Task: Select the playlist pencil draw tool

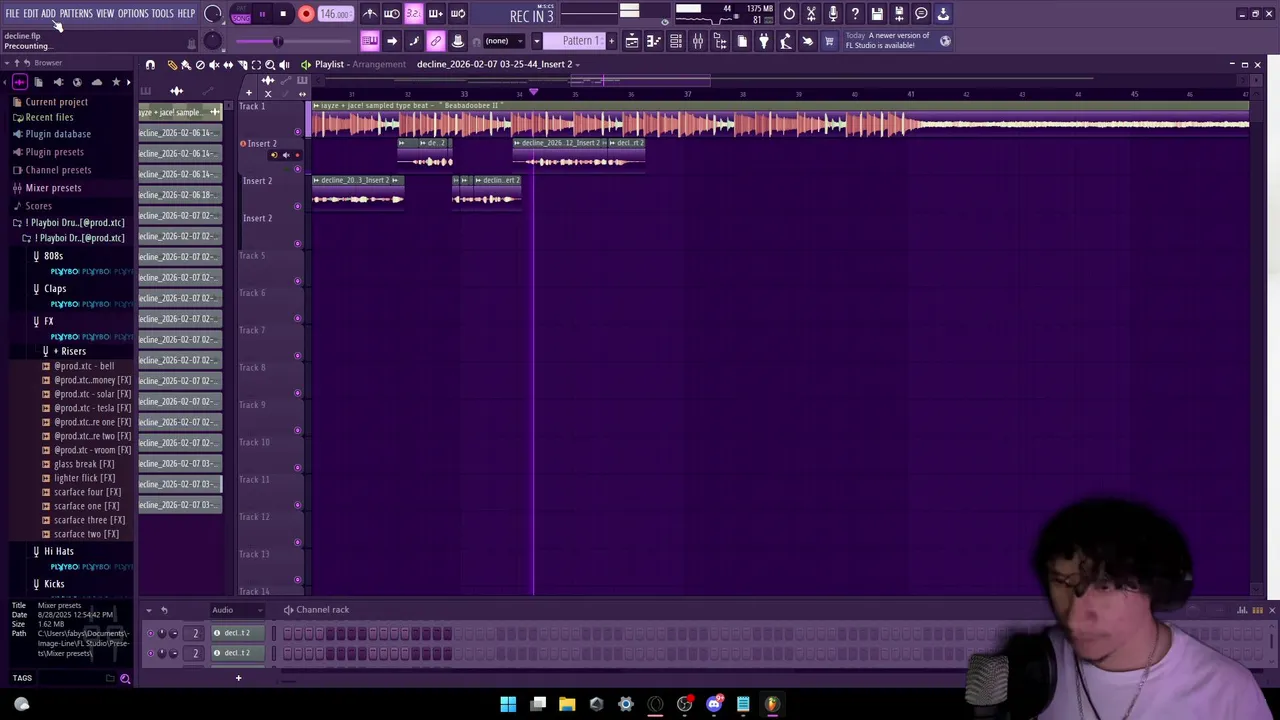Action: (172, 64)
